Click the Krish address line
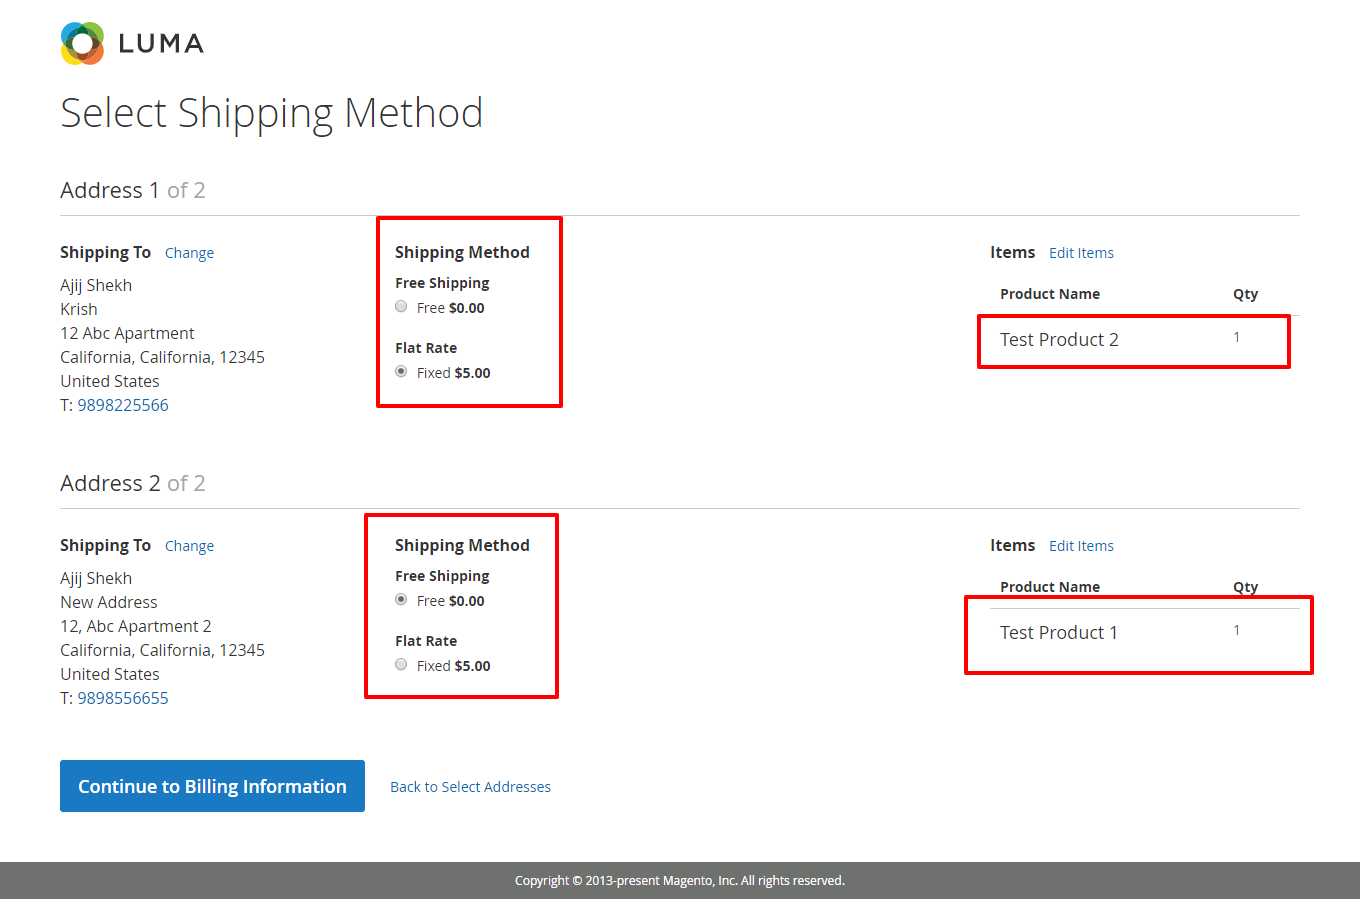The width and height of the screenshot is (1360, 899). click(x=78, y=308)
